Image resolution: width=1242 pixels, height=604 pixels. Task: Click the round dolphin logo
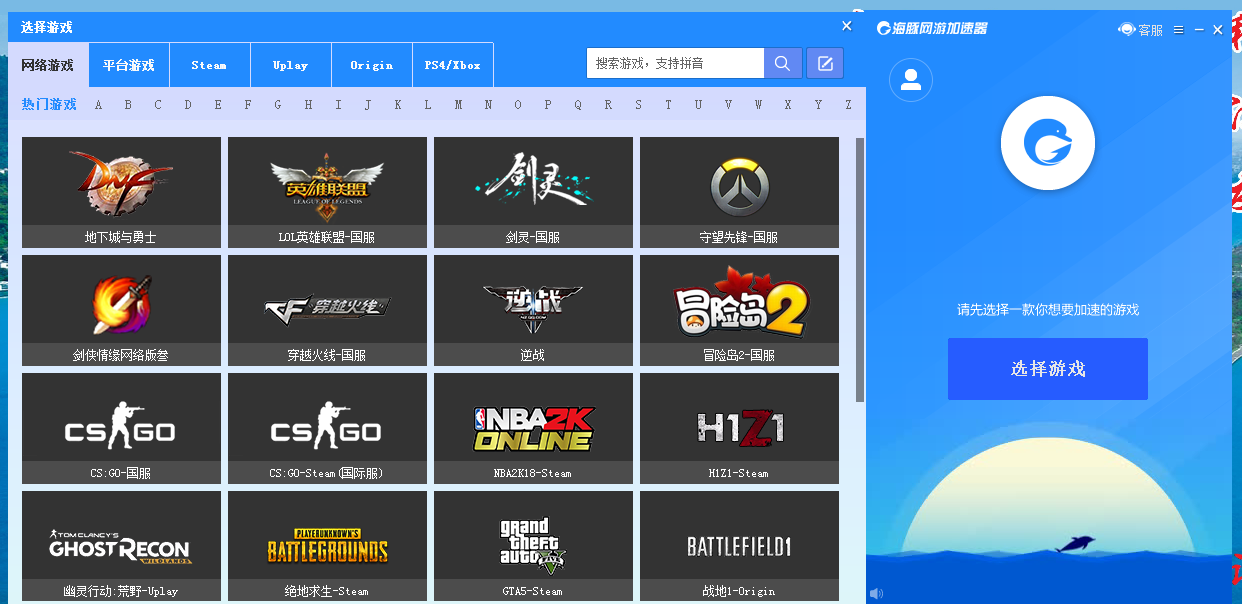click(1048, 143)
